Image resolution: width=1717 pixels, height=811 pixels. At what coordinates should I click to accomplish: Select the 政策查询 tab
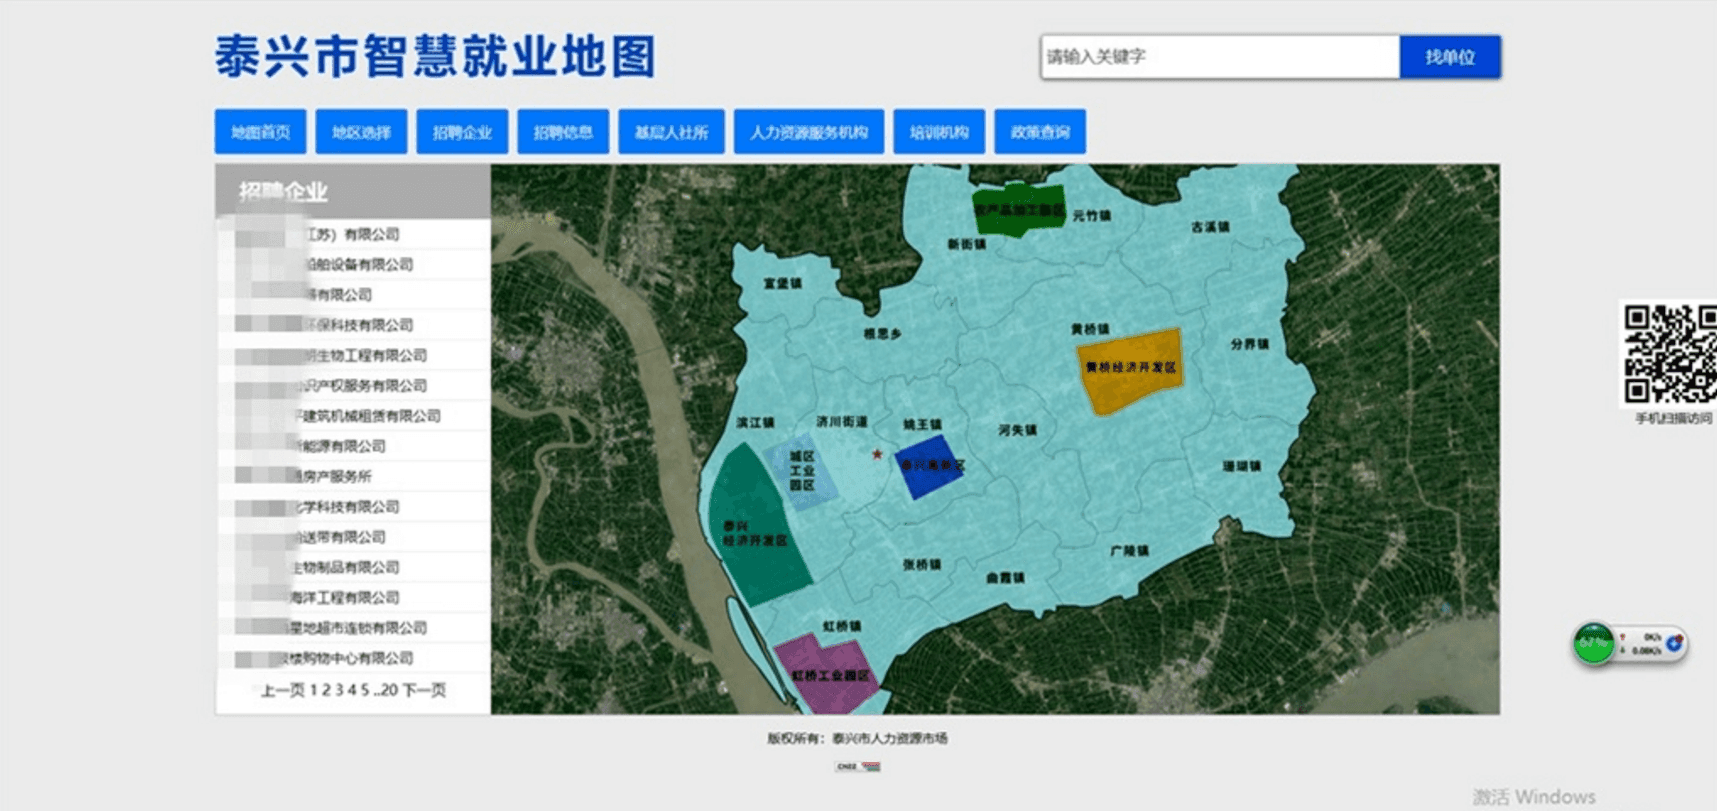[1039, 132]
